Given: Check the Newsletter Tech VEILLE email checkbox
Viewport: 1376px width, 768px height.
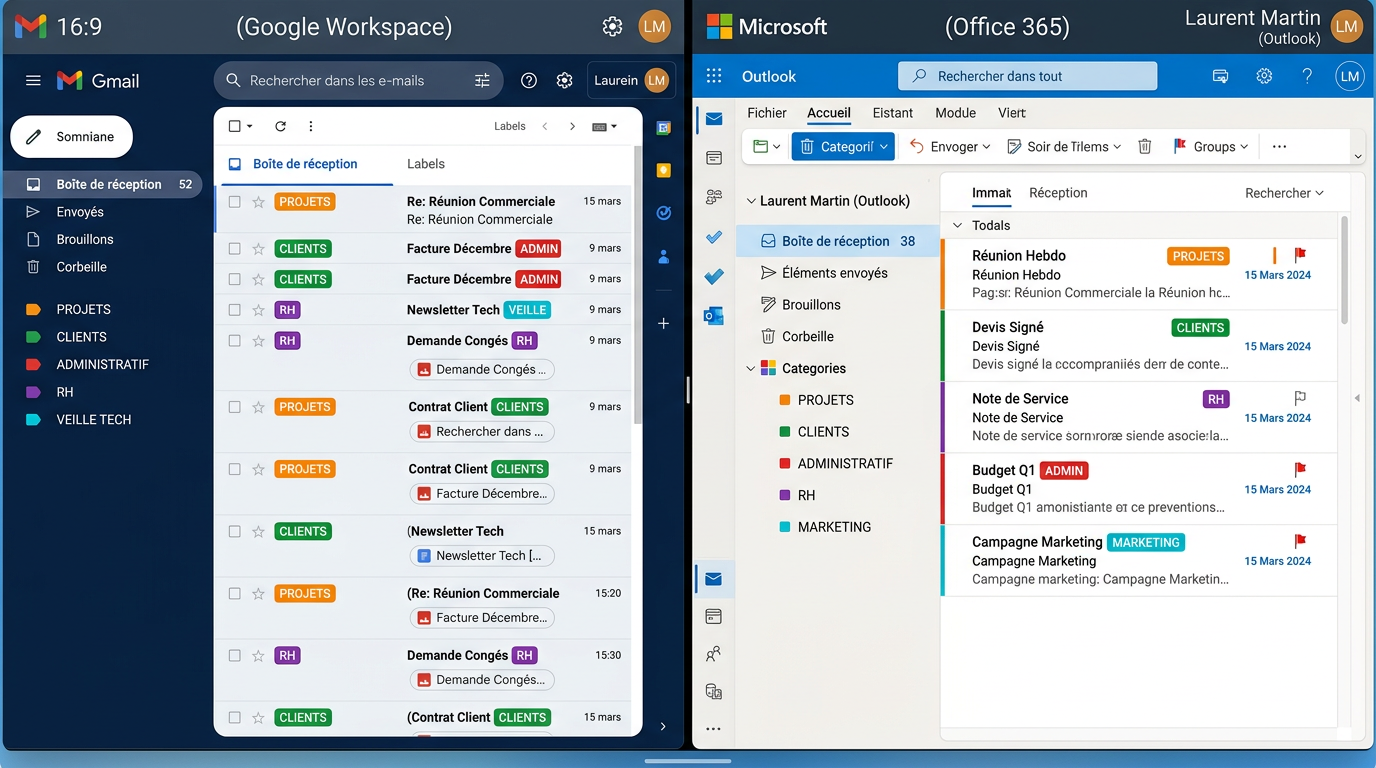Looking at the screenshot, I should (x=235, y=310).
